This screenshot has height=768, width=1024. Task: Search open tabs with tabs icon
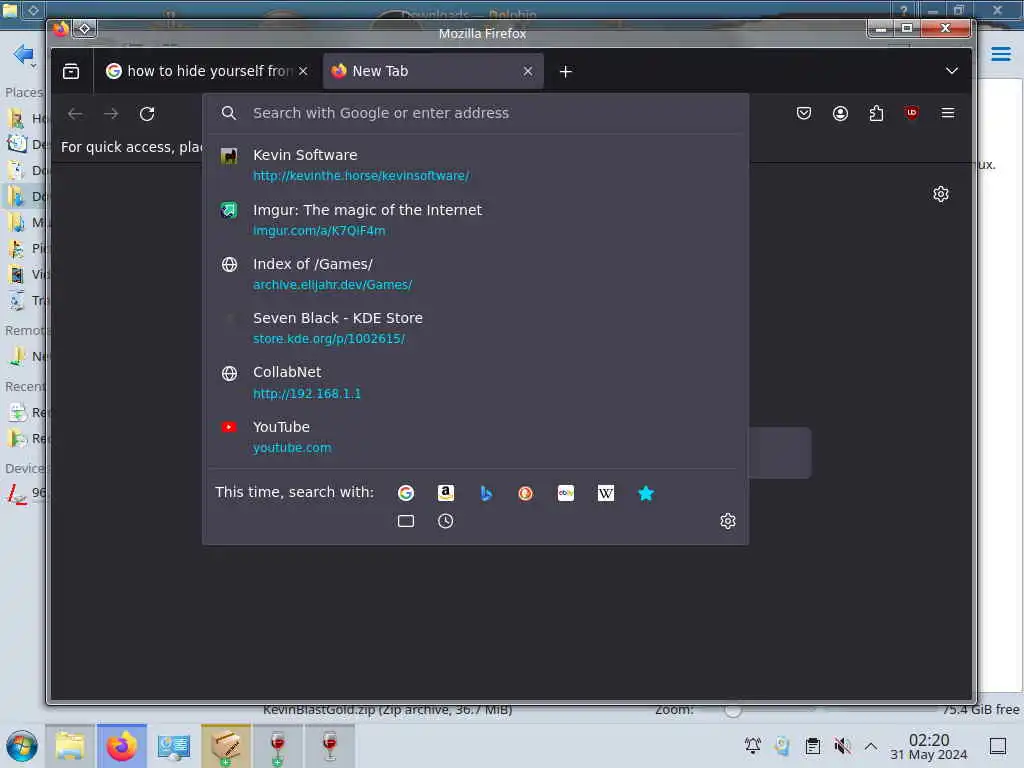406,521
